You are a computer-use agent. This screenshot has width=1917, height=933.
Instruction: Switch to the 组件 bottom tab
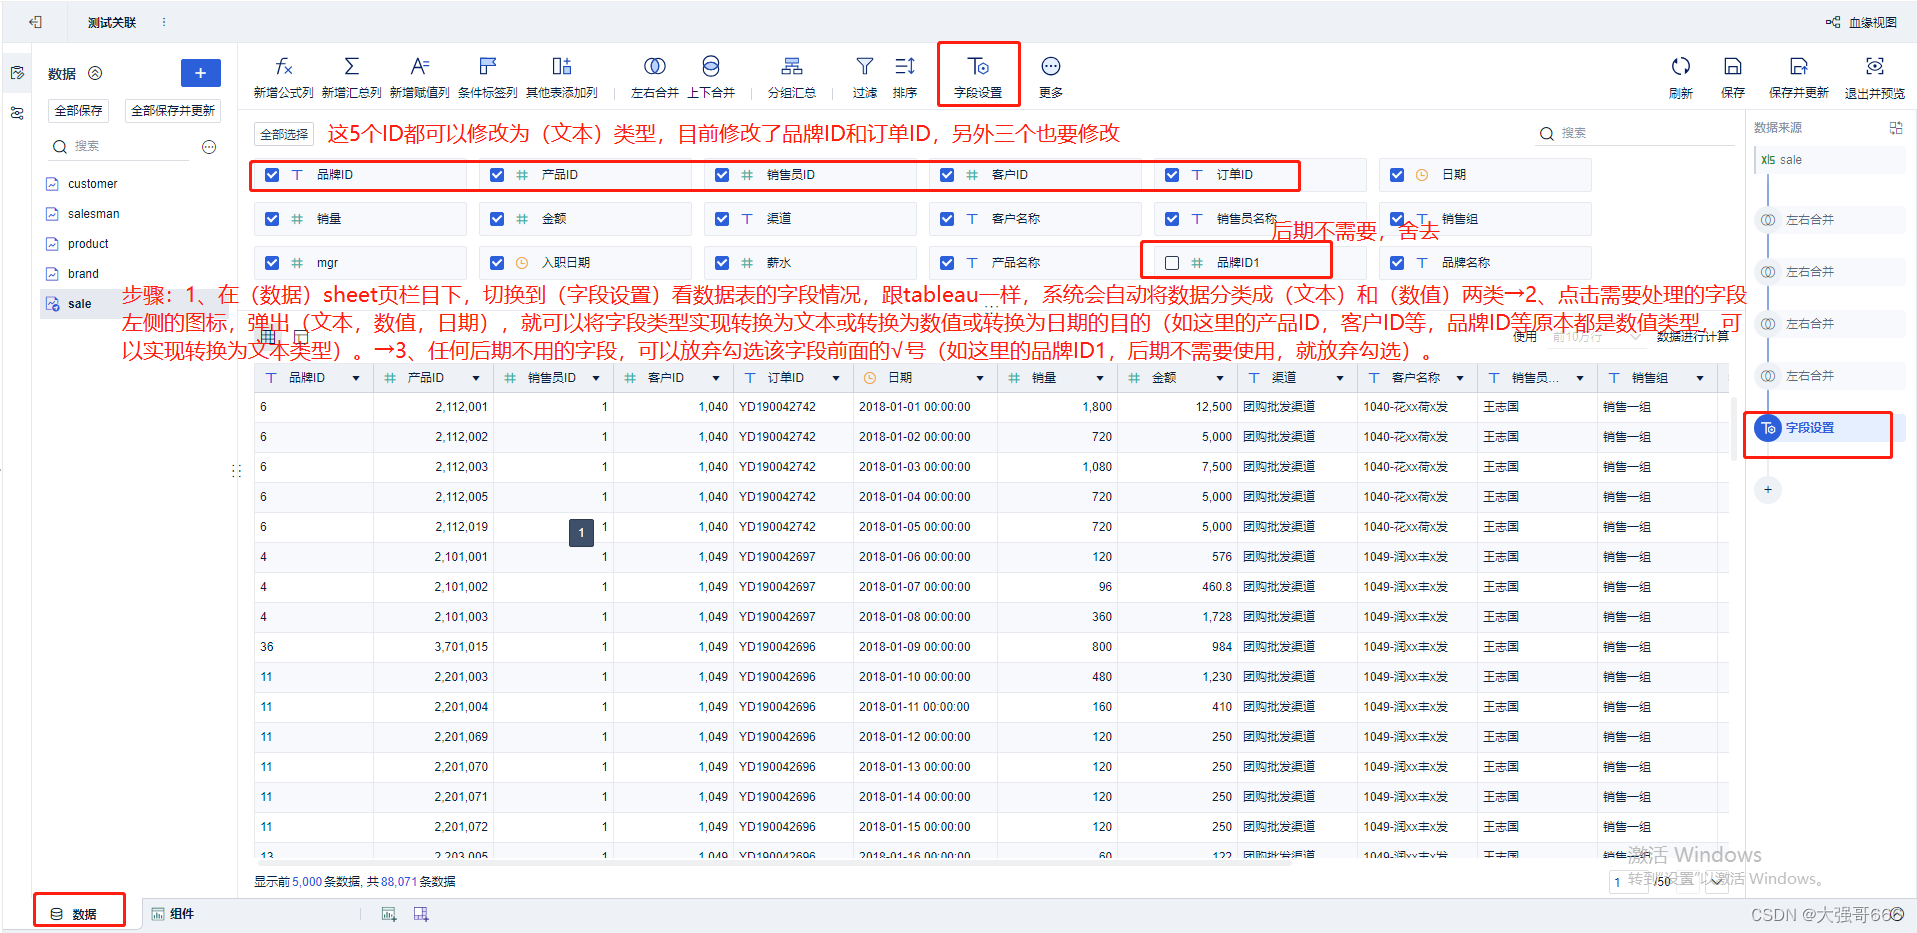172,914
